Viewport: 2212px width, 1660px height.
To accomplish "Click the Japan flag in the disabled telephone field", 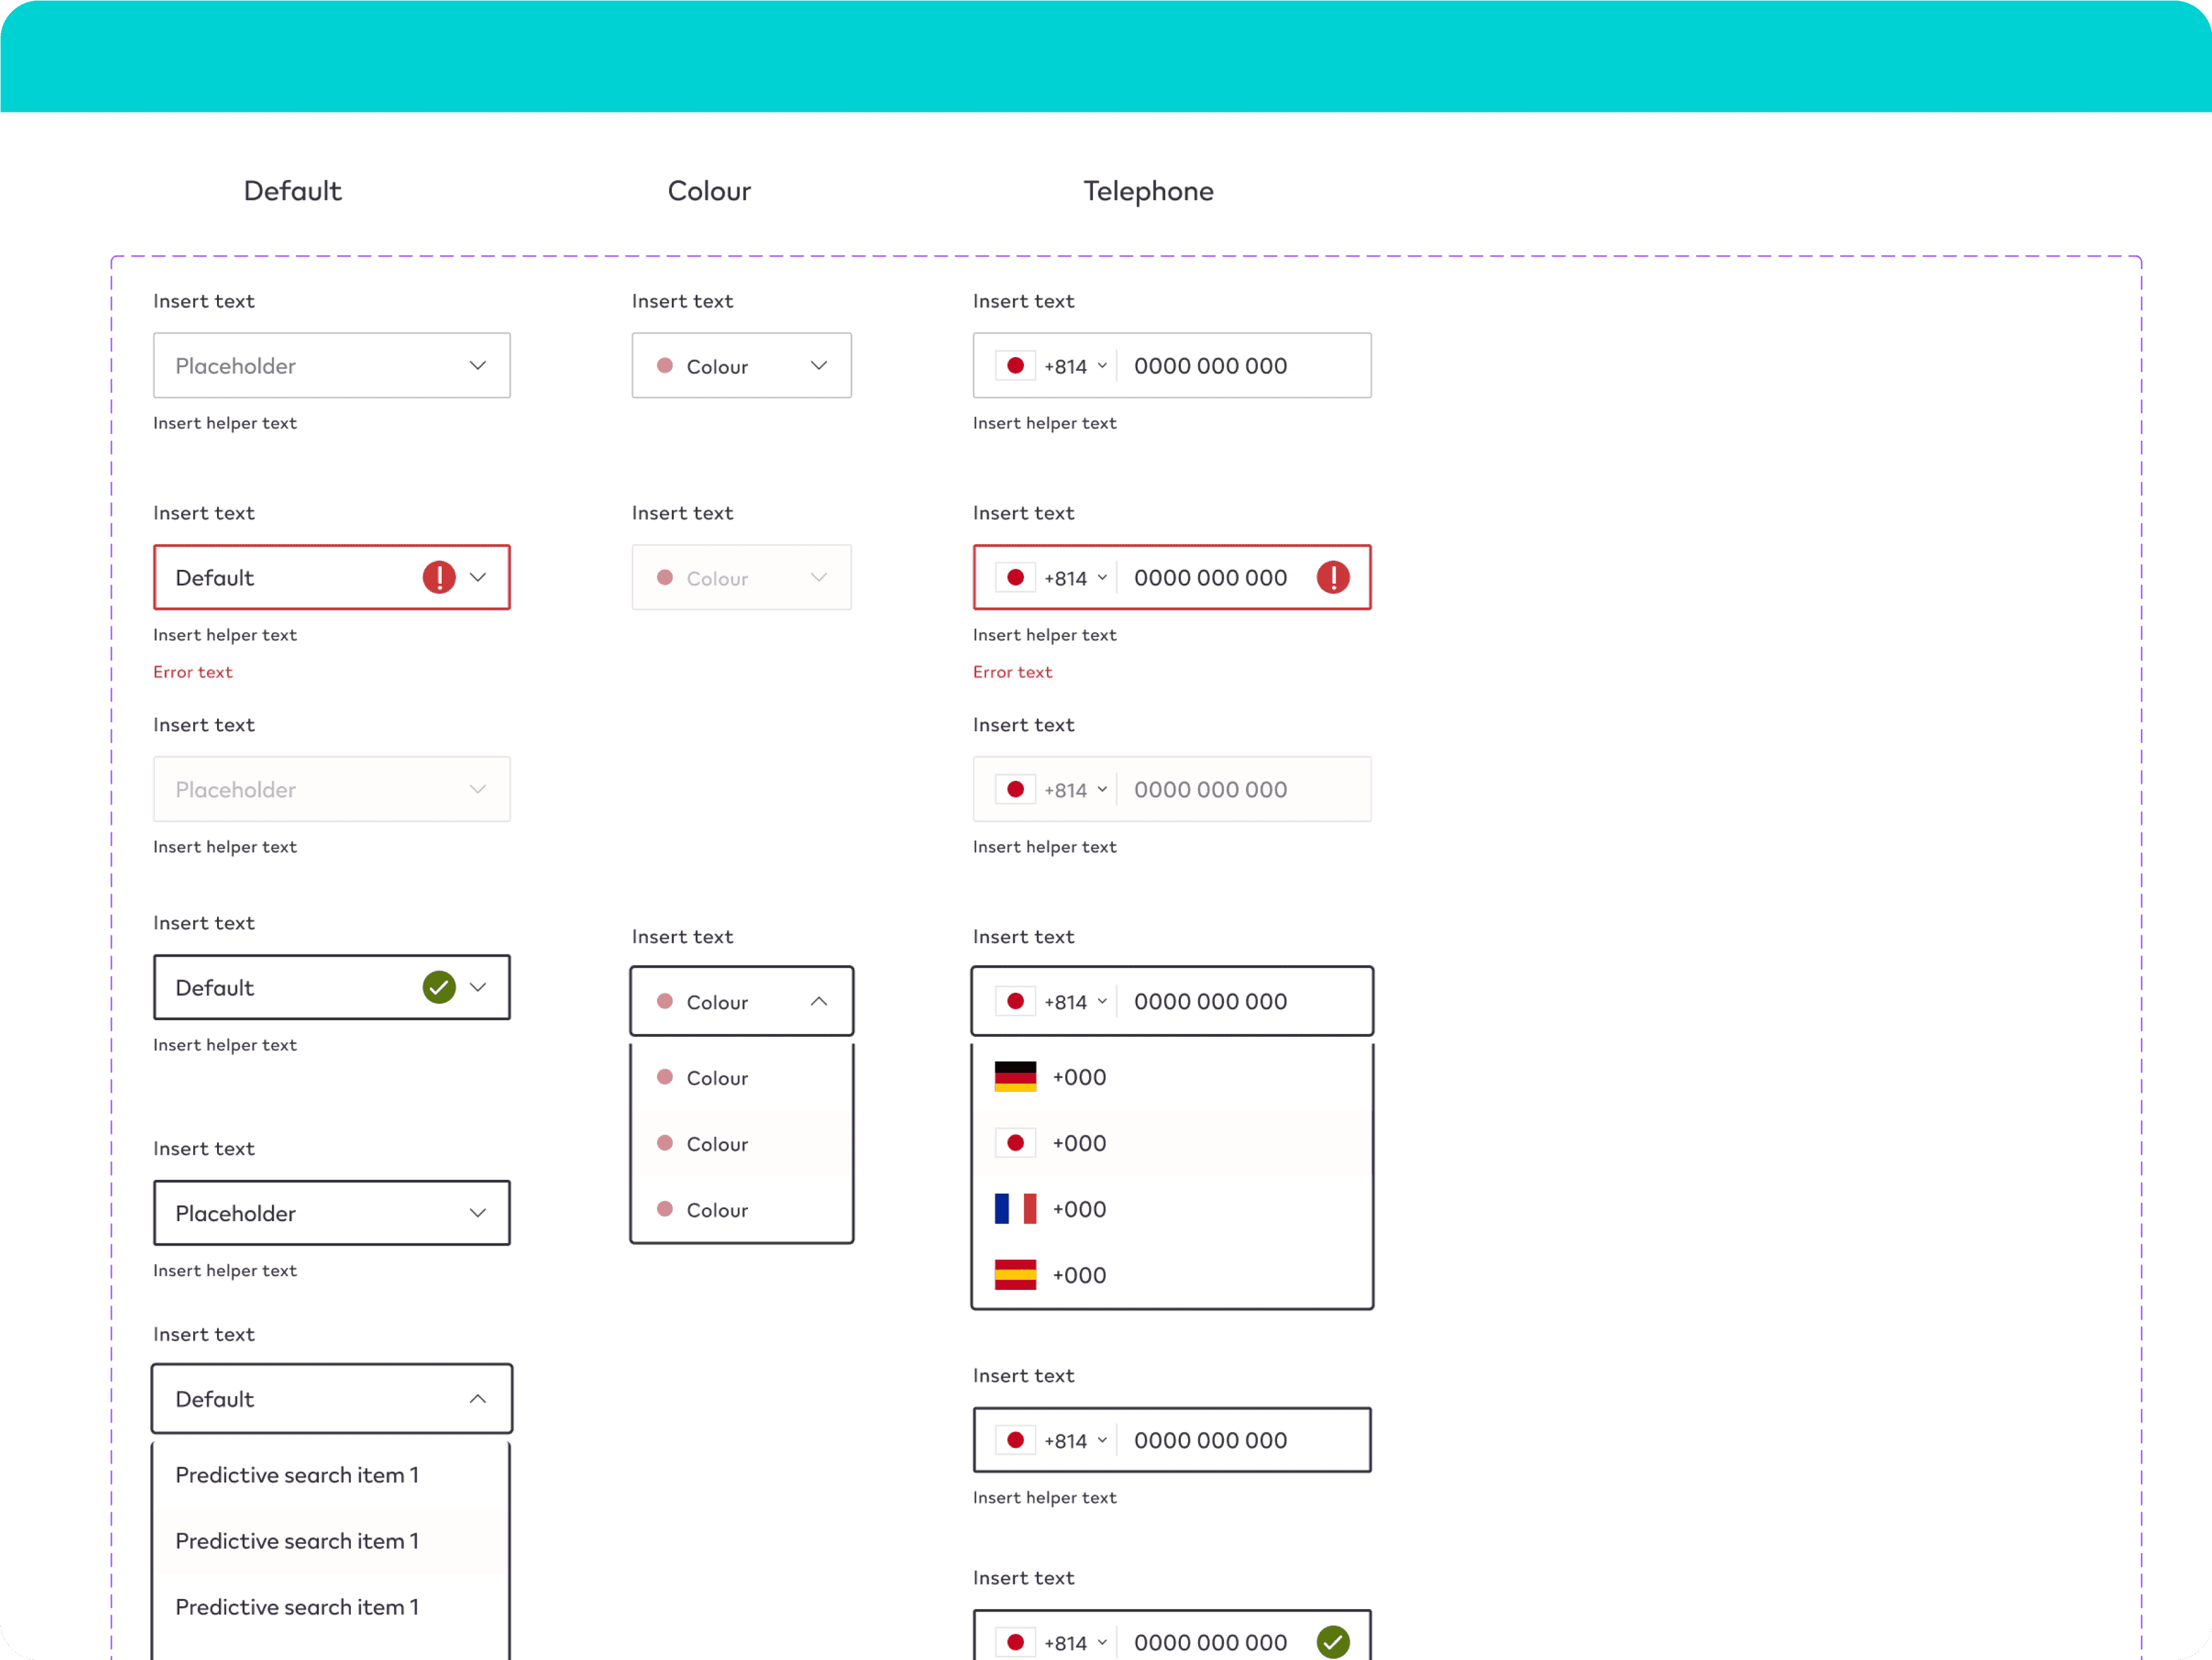I will pos(1015,789).
